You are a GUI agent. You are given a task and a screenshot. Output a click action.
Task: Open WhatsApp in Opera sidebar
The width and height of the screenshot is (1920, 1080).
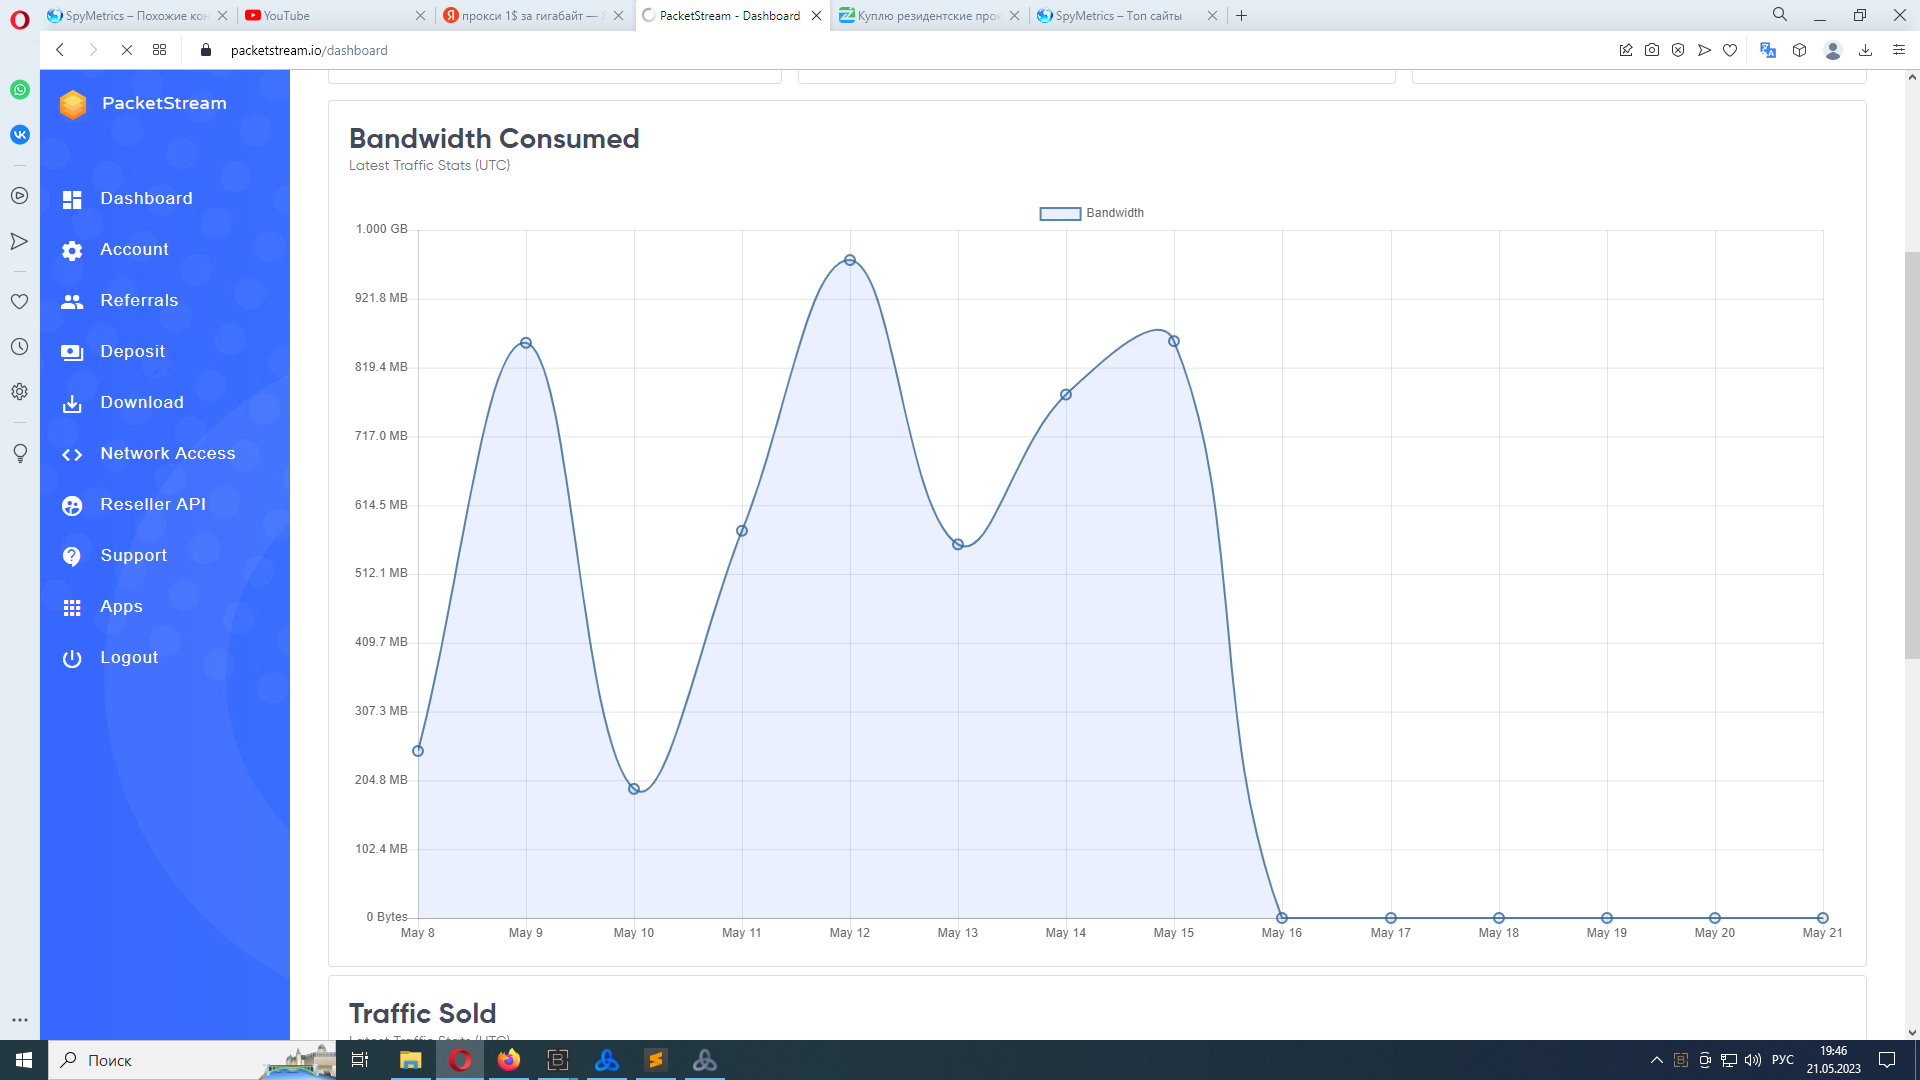click(x=20, y=90)
